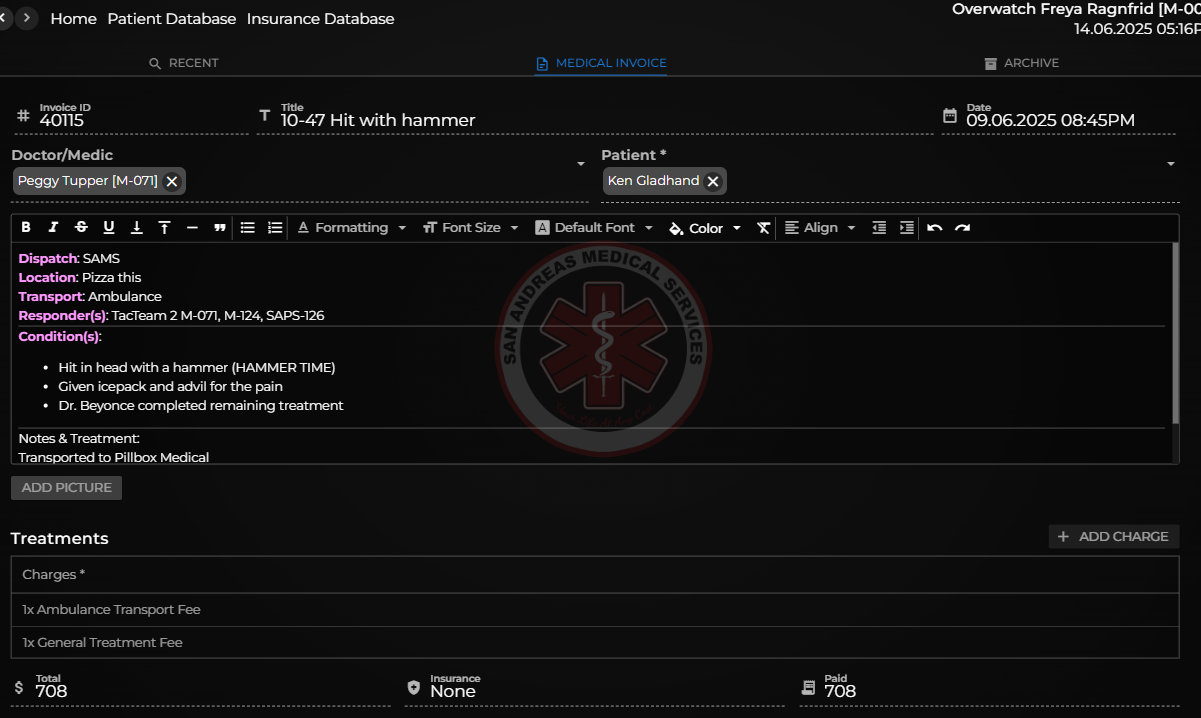This screenshot has height=718, width=1201.
Task: Toggle bold formatting in the editor toolbar
Action: (26, 228)
